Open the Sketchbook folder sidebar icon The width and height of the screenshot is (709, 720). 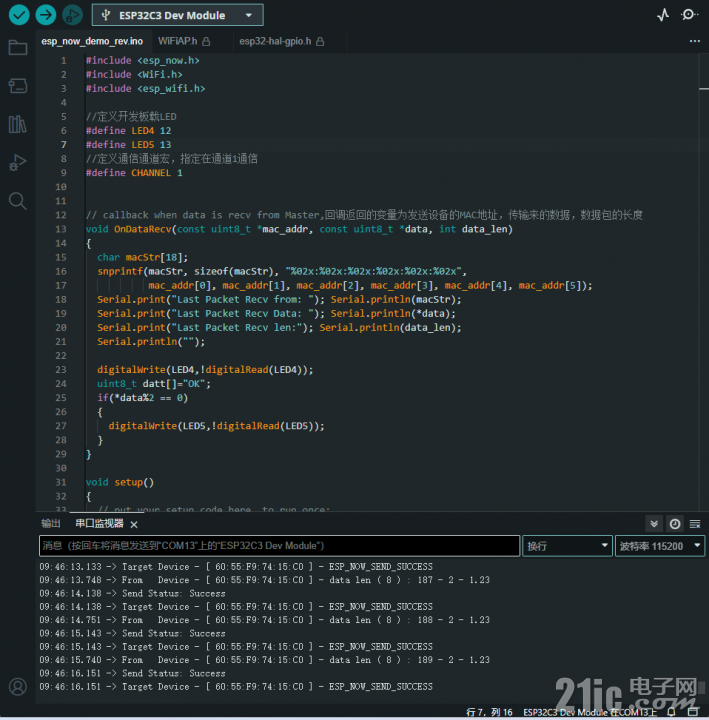(x=18, y=47)
